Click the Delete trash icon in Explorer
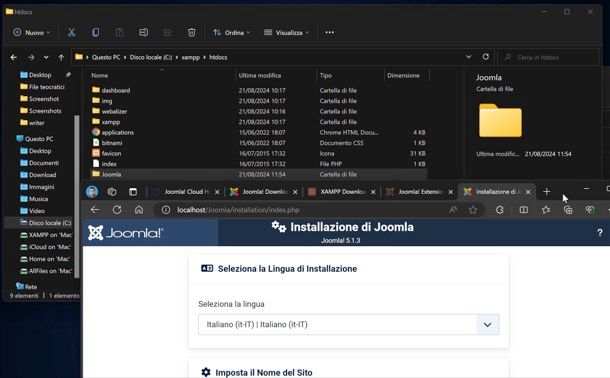The image size is (610, 378). (x=191, y=33)
